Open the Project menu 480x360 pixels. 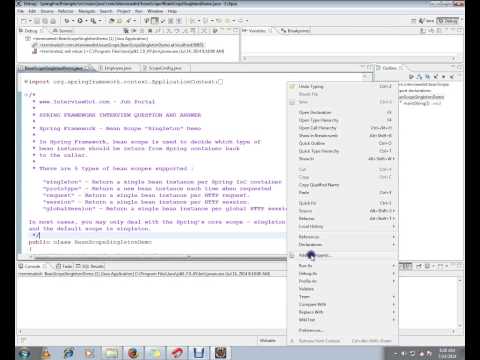pyautogui.click(x=123, y=11)
